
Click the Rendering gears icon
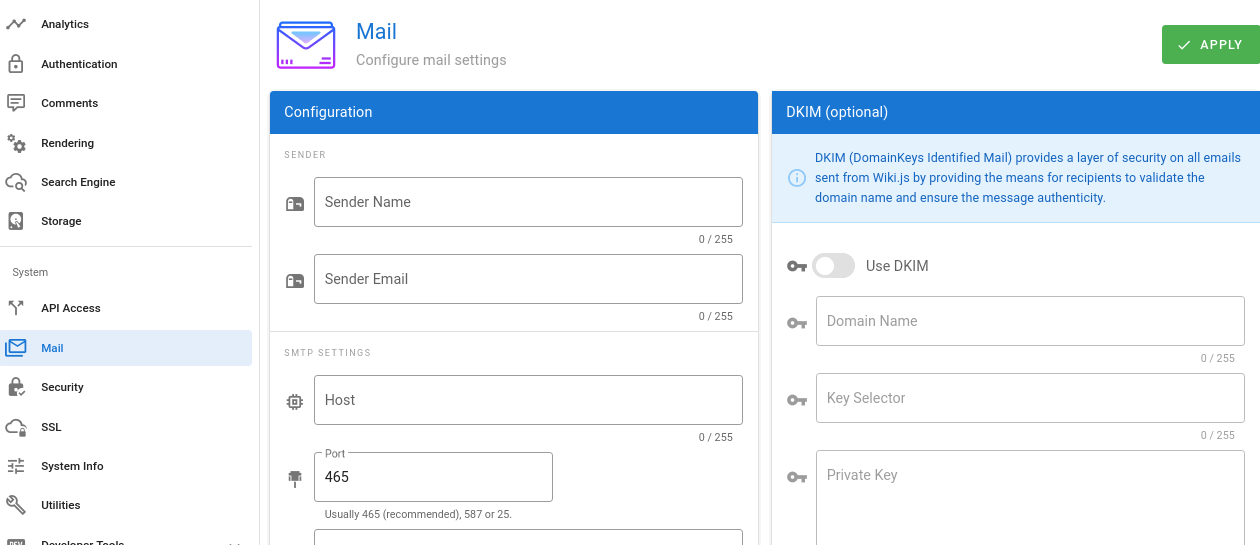point(16,143)
